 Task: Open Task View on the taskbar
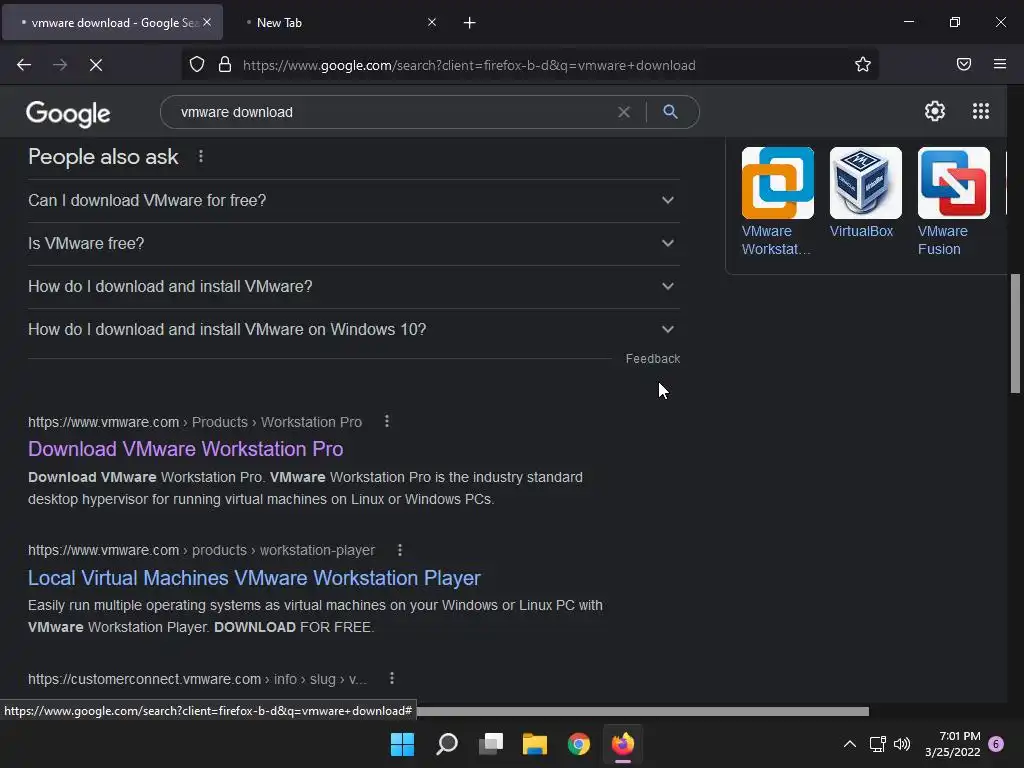point(491,744)
